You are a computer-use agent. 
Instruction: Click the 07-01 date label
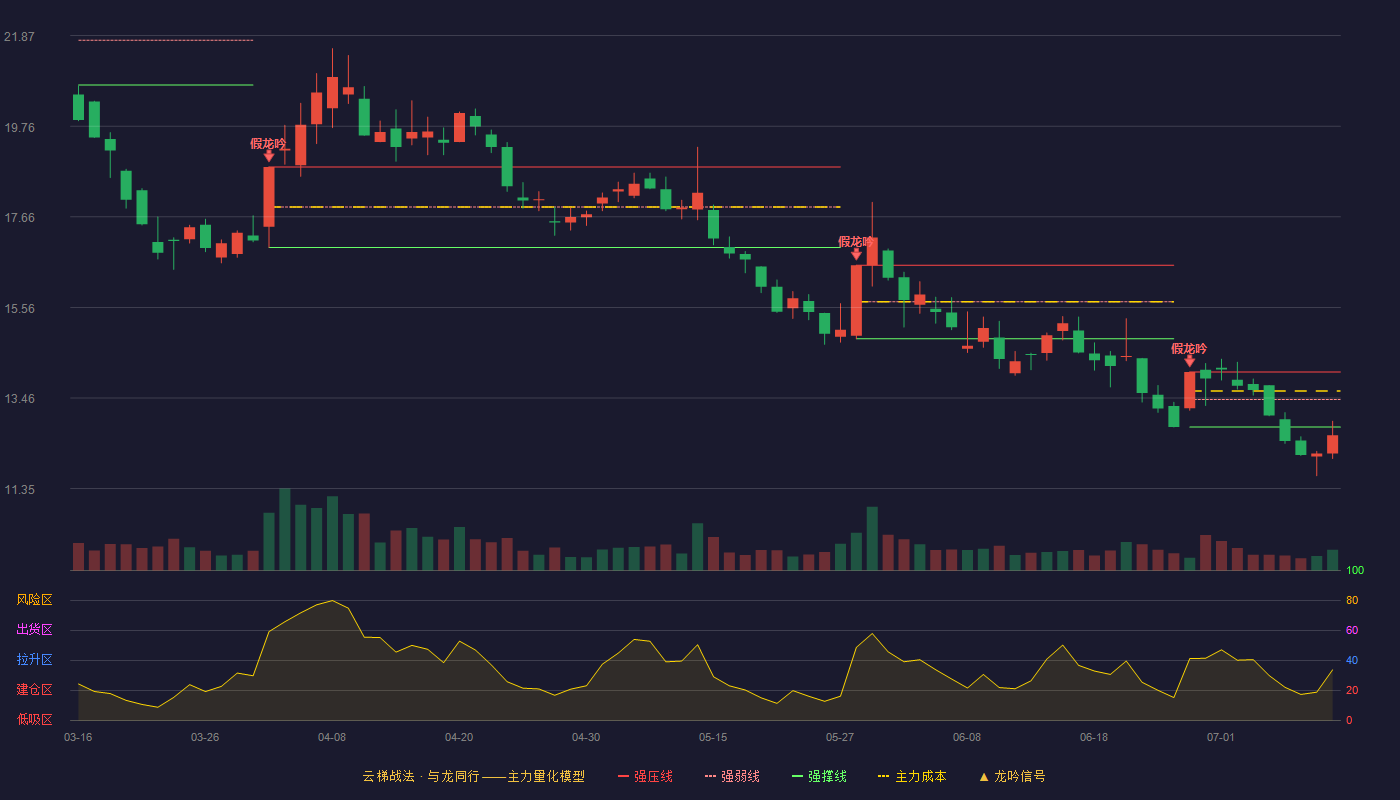pos(1221,737)
